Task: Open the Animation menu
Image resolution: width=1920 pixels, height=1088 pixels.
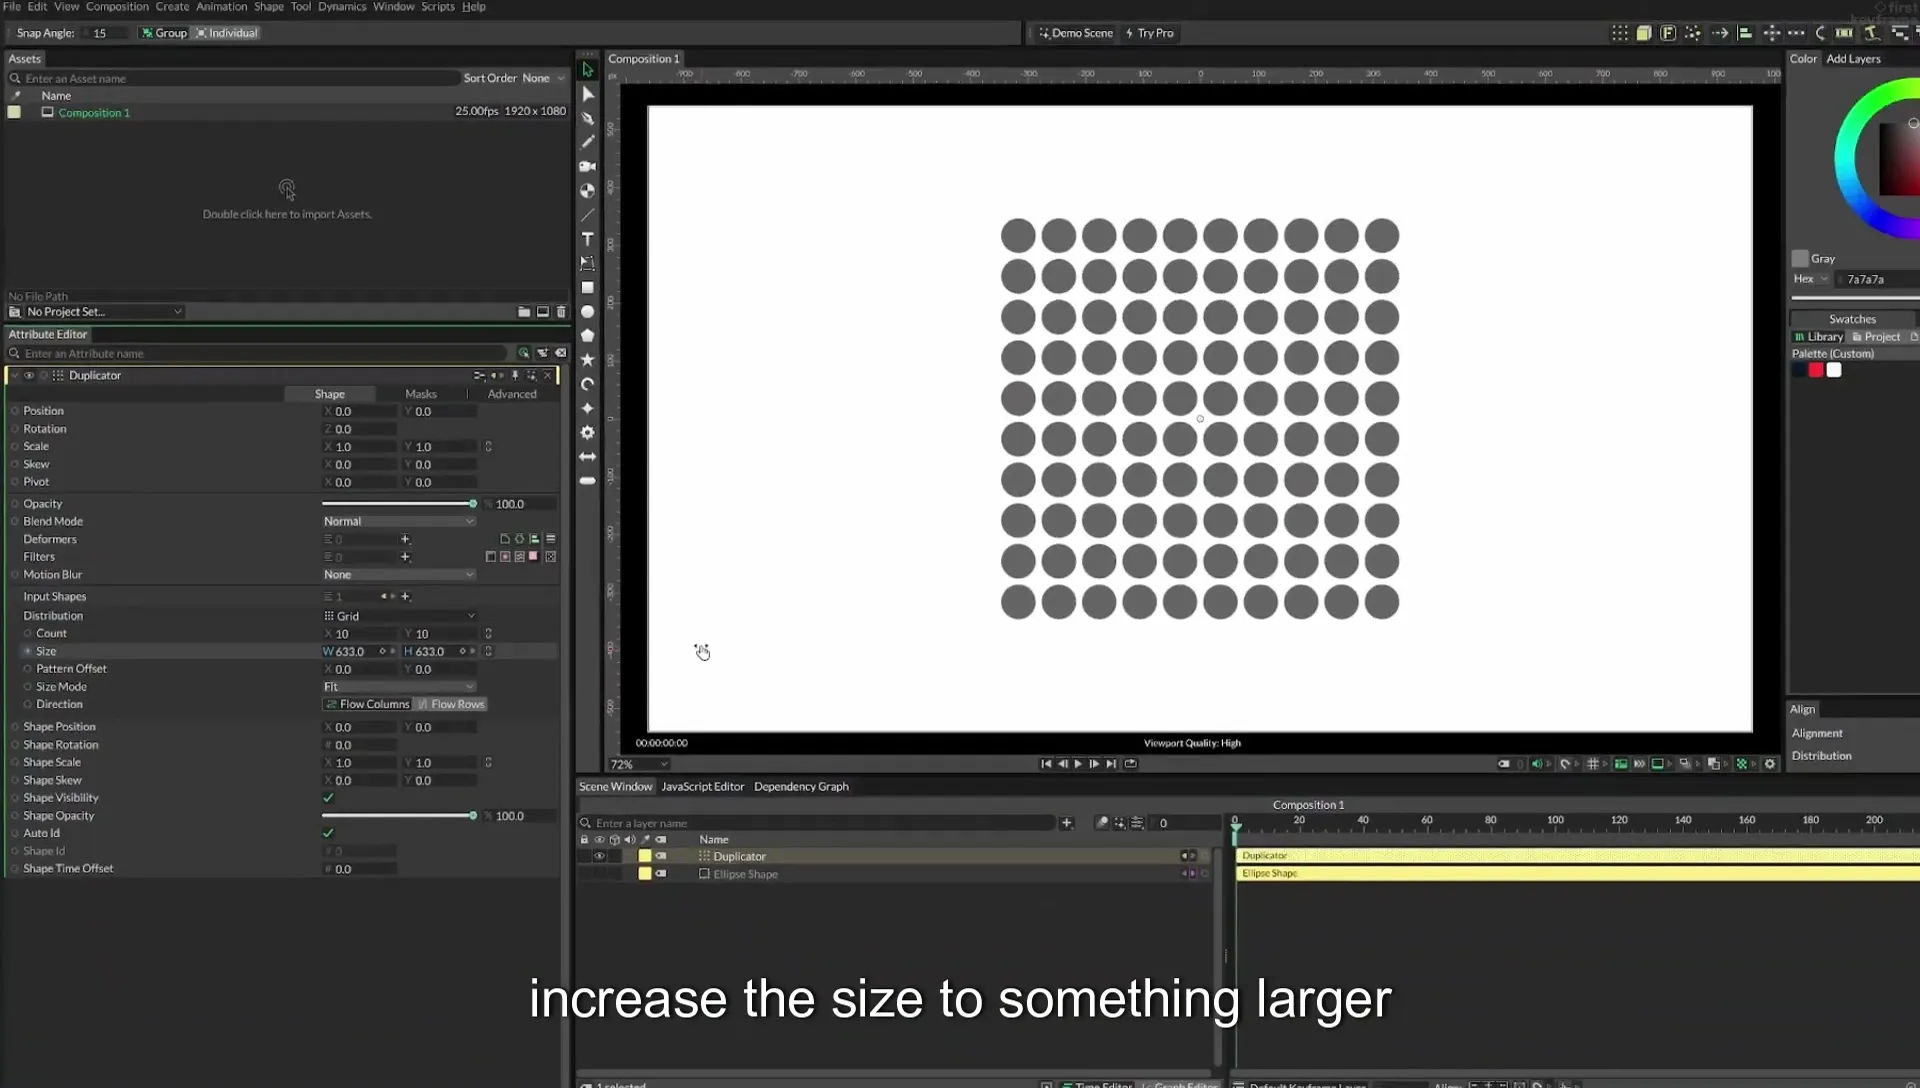Action: pos(221,7)
